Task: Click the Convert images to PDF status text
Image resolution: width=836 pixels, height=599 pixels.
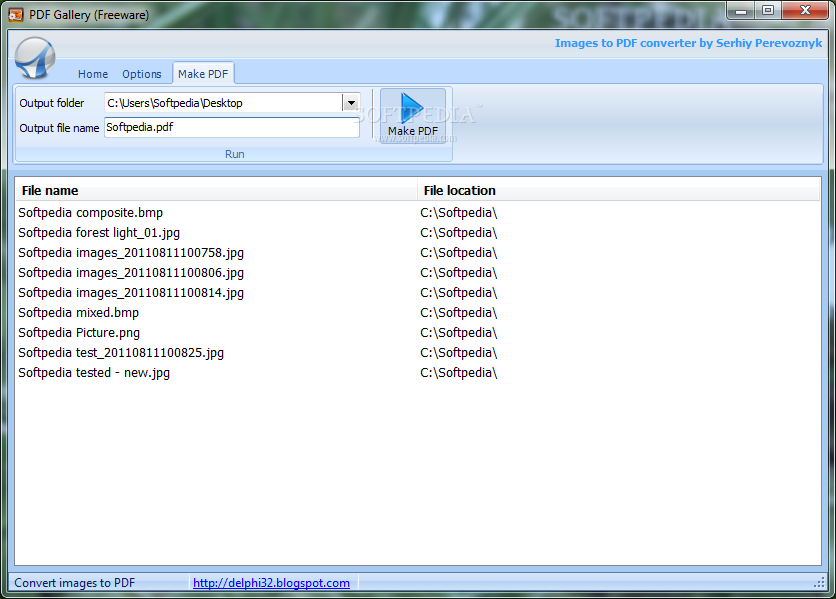Action: (75, 583)
